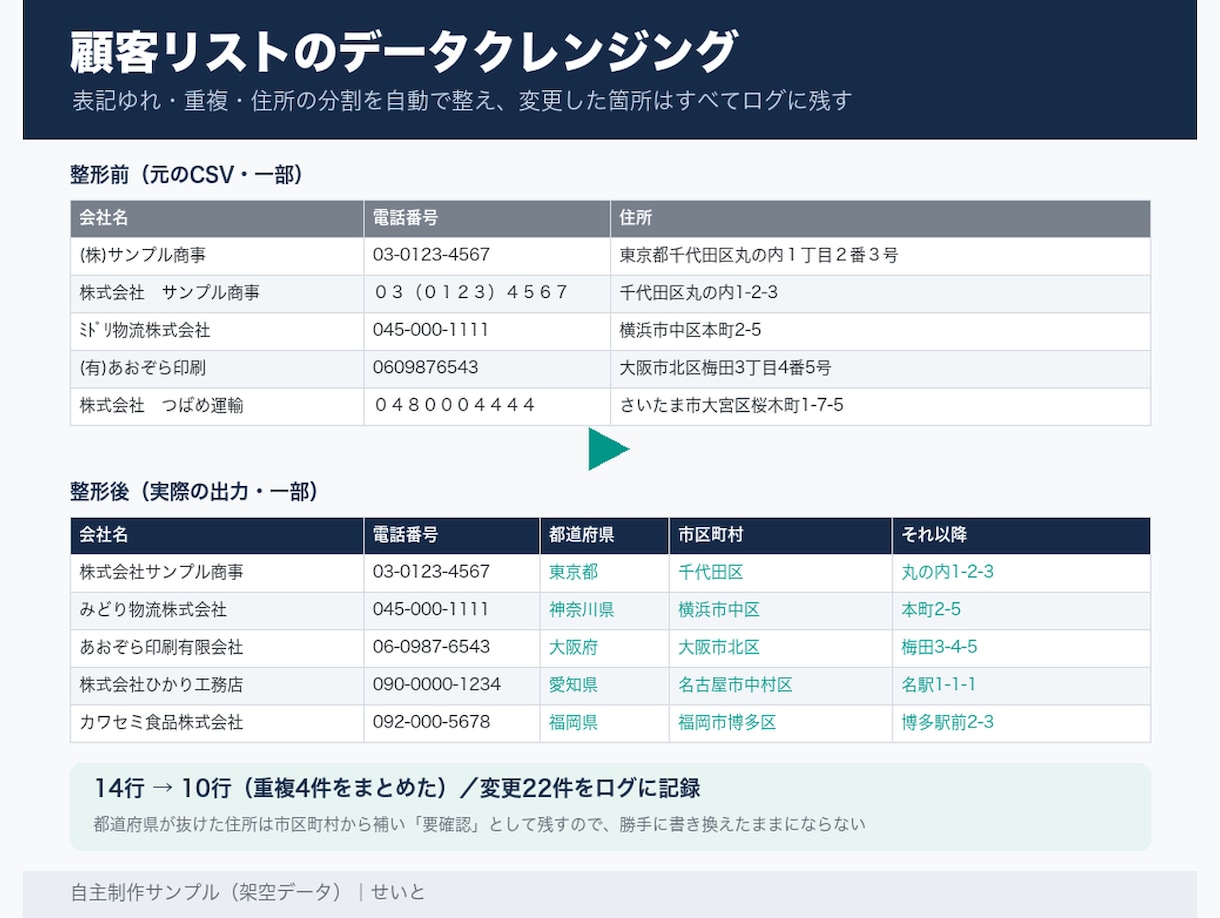Screen dimensions: 1220x918
Task: Click the green 梅田3-4-5 cell
Action: [1021, 648]
